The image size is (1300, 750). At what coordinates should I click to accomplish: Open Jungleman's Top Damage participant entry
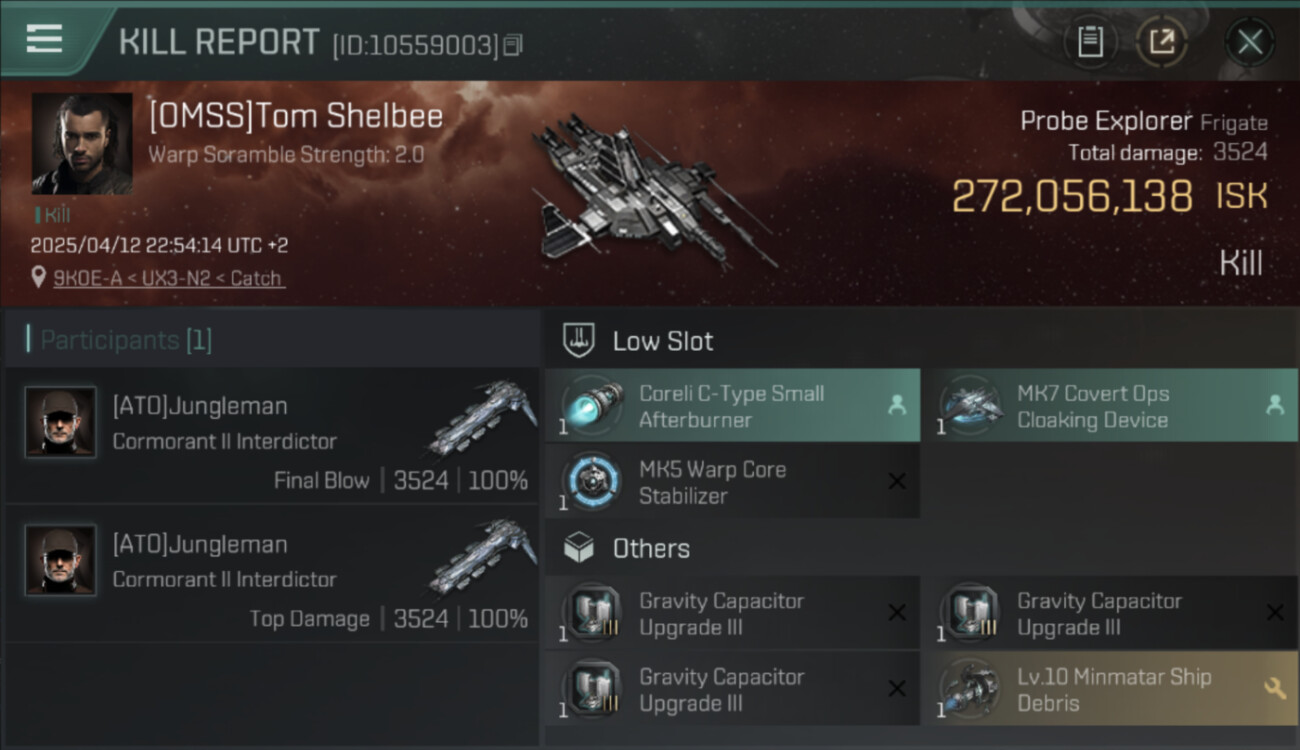tap(273, 574)
